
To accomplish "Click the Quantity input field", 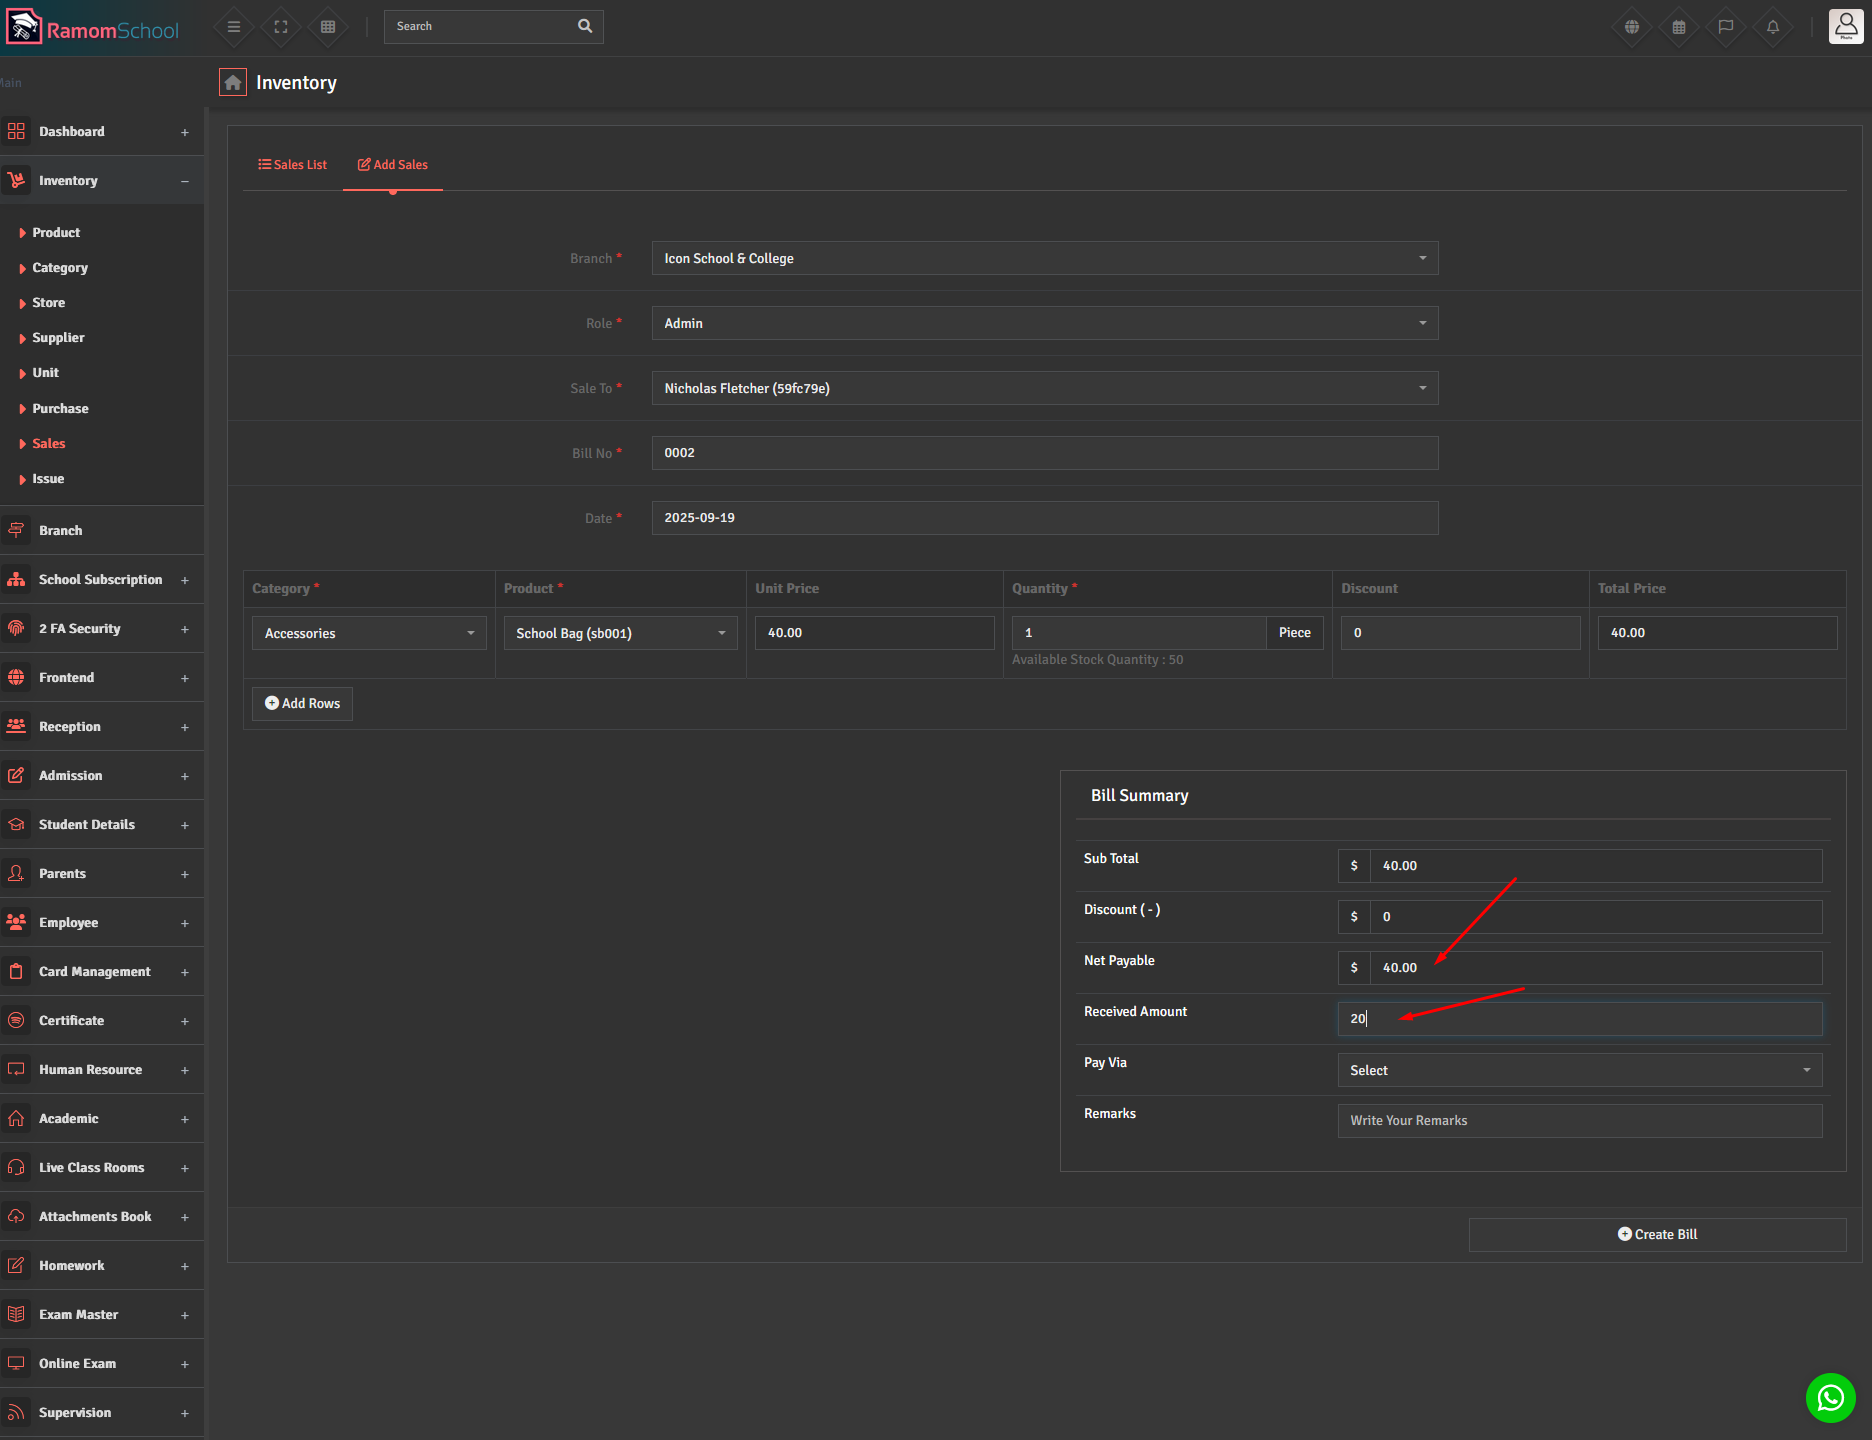I will pyautogui.click(x=1139, y=633).
